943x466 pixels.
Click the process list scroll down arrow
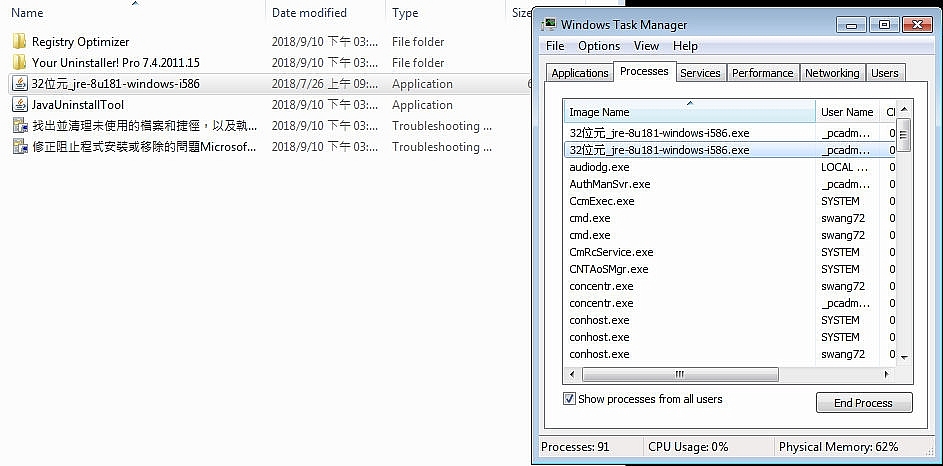(x=904, y=358)
